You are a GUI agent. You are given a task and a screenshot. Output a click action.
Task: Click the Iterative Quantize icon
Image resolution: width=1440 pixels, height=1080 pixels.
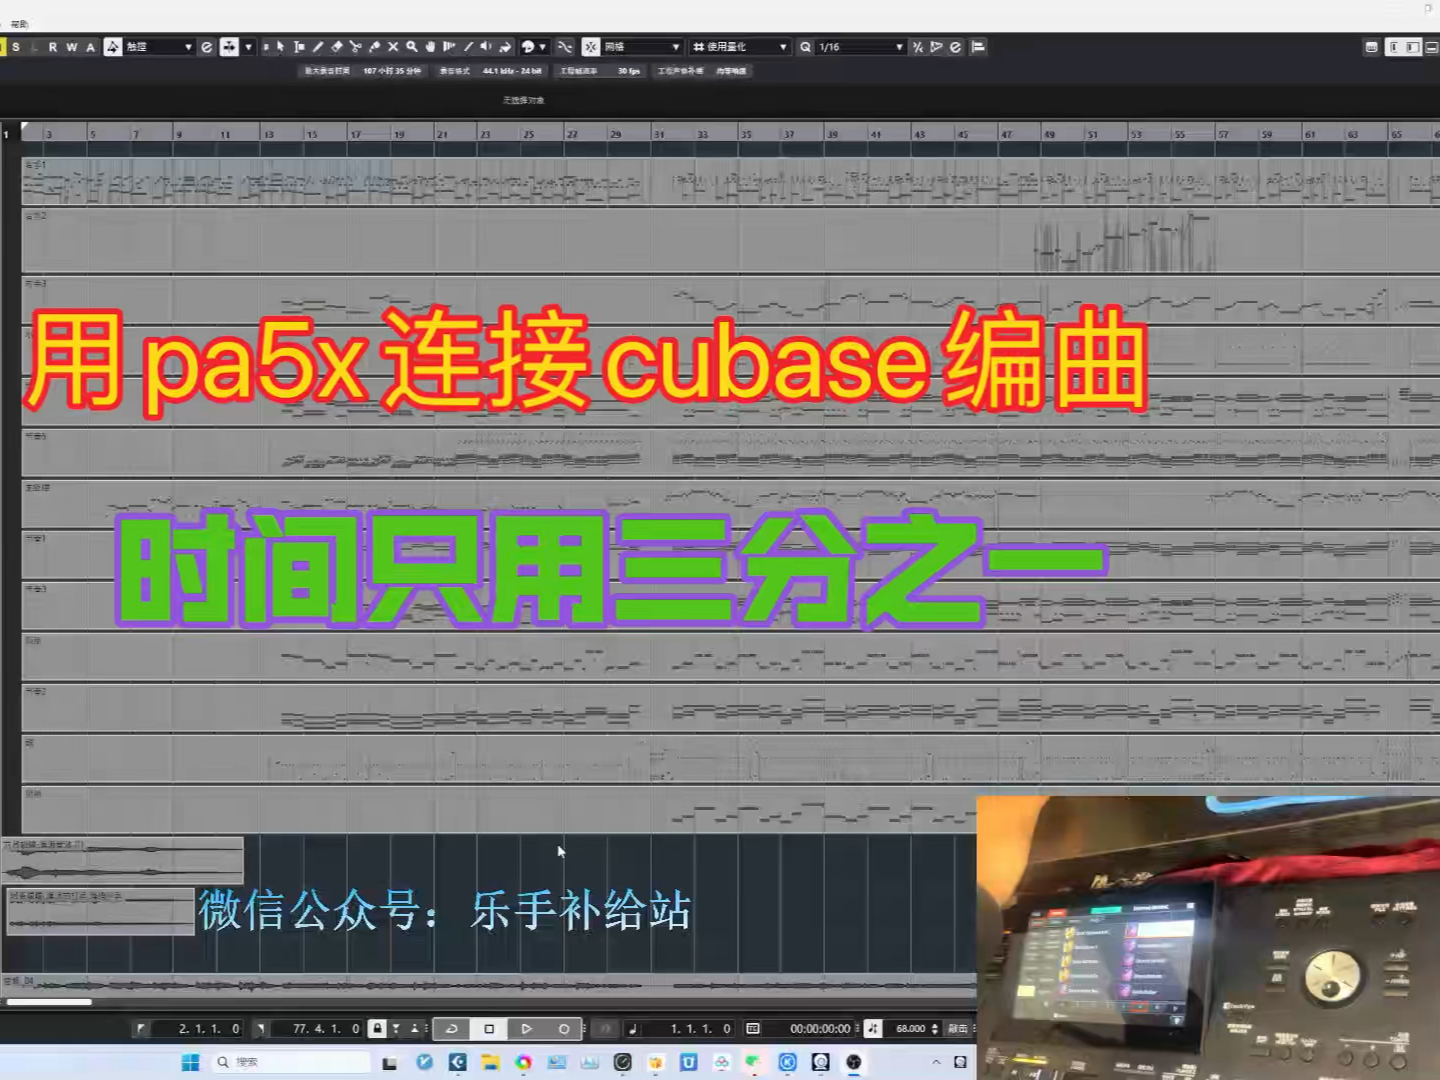click(918, 47)
